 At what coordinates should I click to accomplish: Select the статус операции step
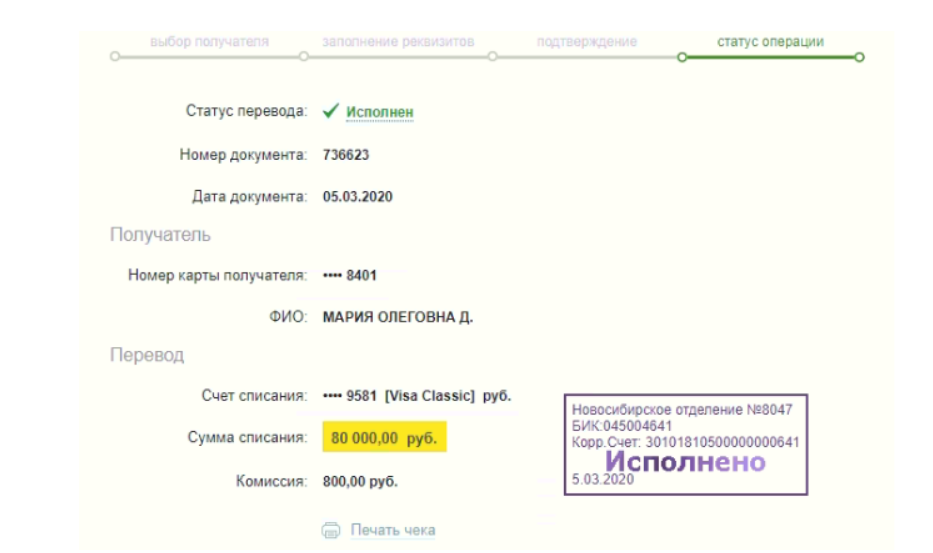tap(771, 42)
